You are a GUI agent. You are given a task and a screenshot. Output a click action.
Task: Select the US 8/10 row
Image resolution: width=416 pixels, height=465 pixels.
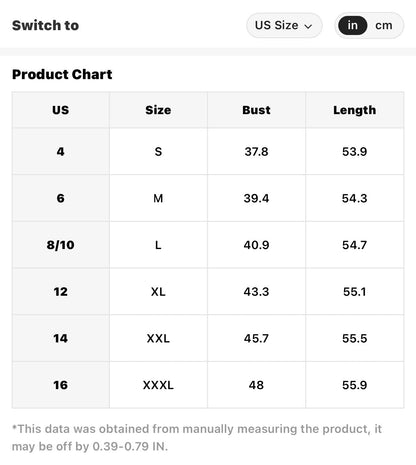coord(208,245)
